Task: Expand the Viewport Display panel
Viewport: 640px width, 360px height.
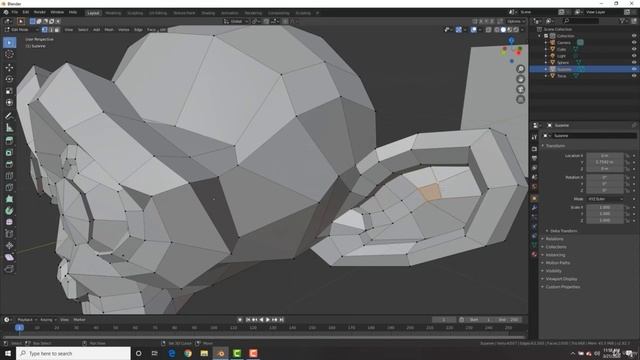Action: (x=560, y=279)
